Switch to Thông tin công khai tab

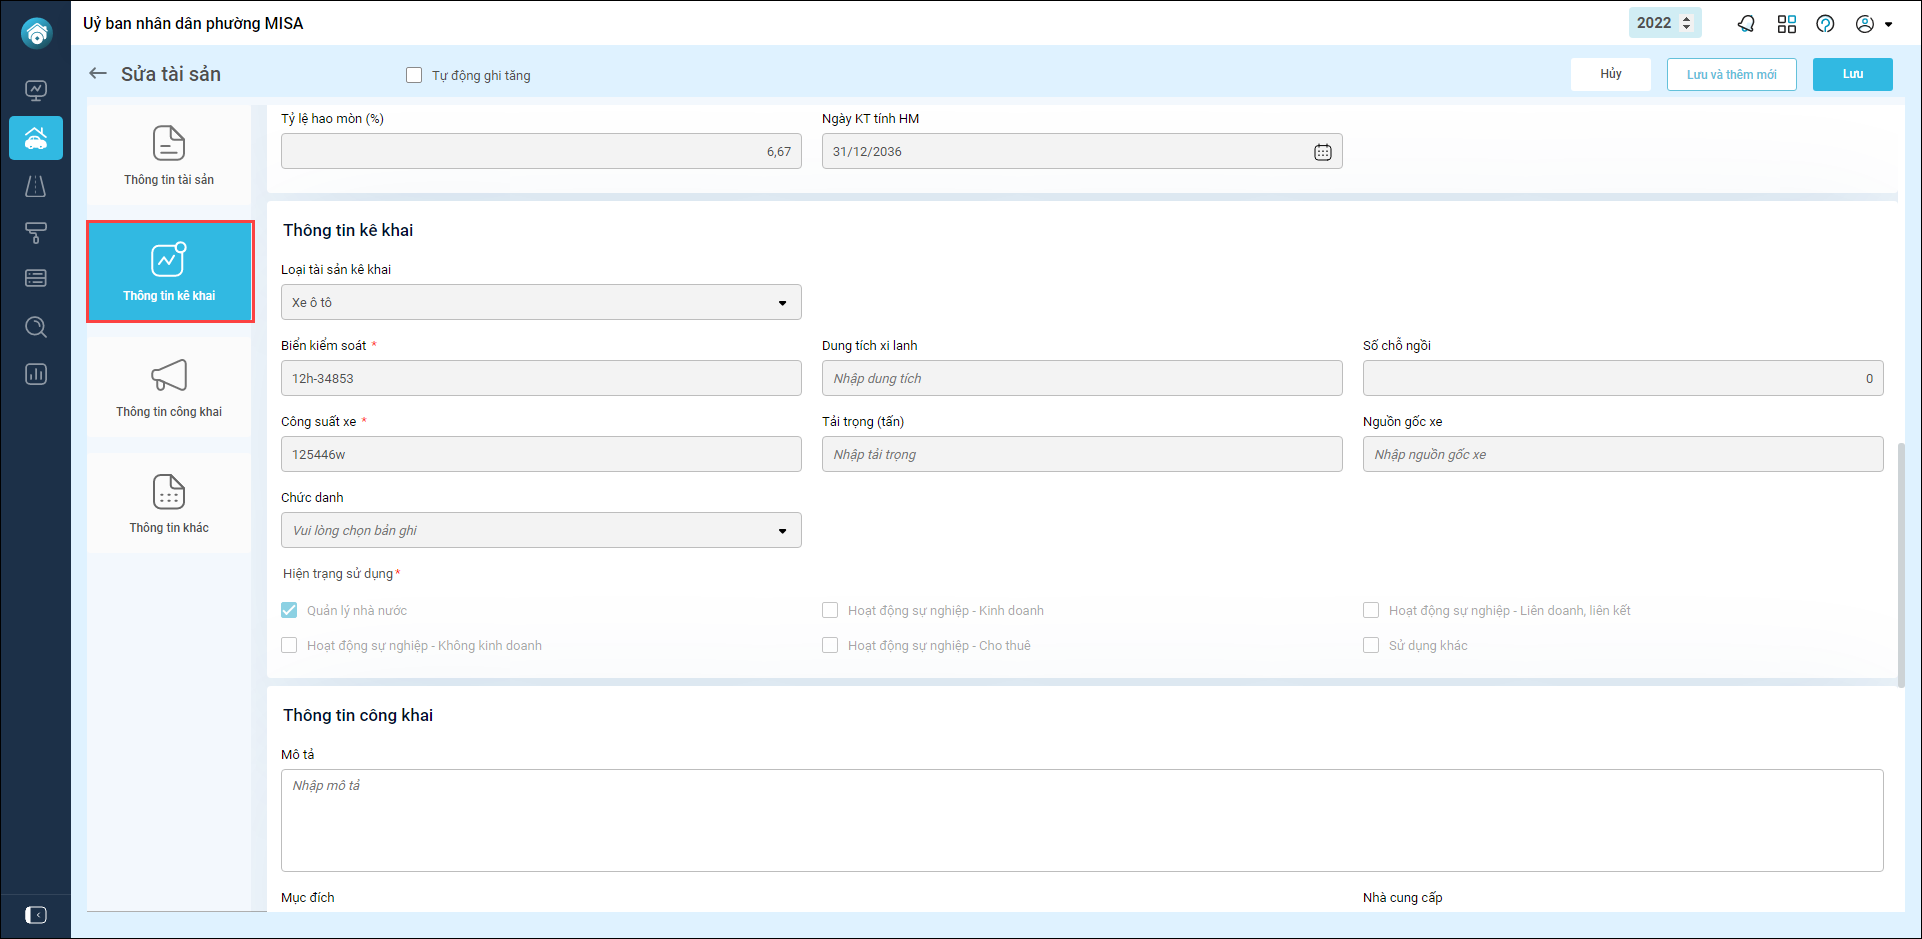(x=169, y=388)
